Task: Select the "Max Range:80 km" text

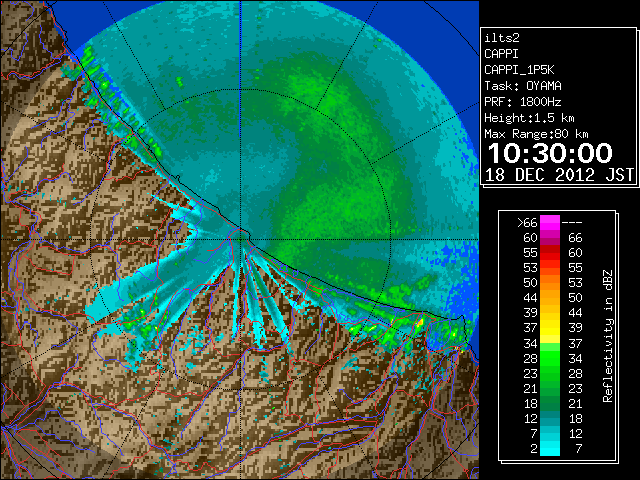Action: point(536,134)
